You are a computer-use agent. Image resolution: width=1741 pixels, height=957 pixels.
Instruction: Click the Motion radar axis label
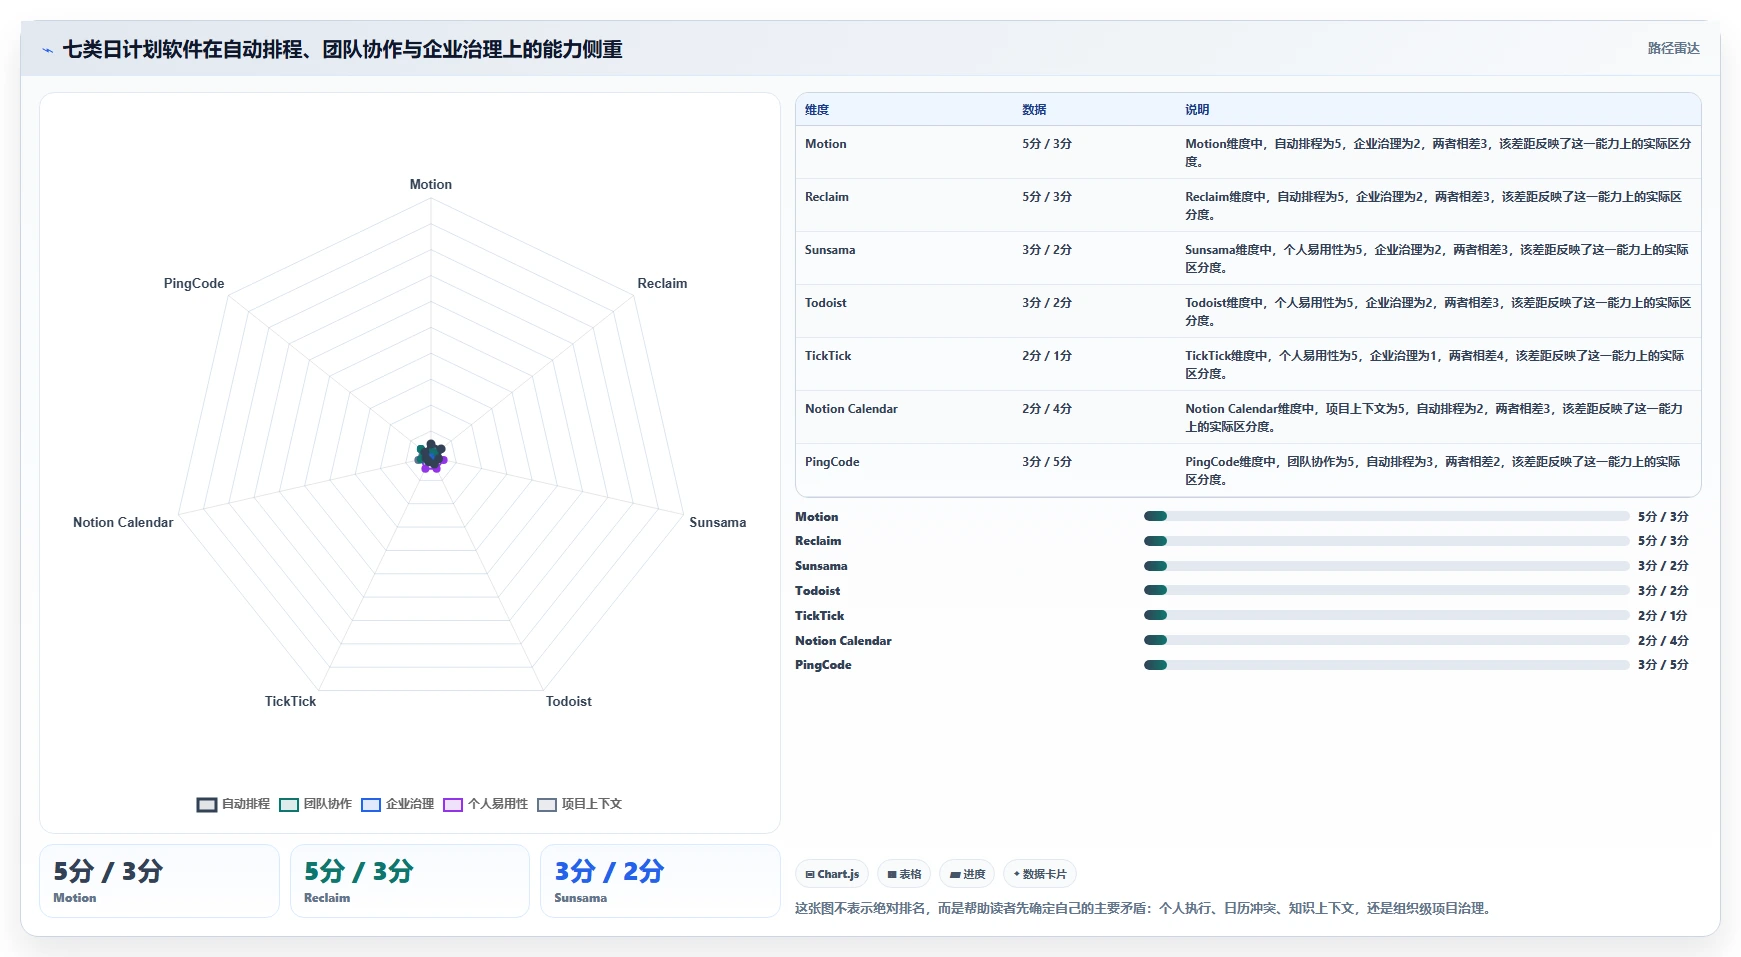[x=431, y=185]
